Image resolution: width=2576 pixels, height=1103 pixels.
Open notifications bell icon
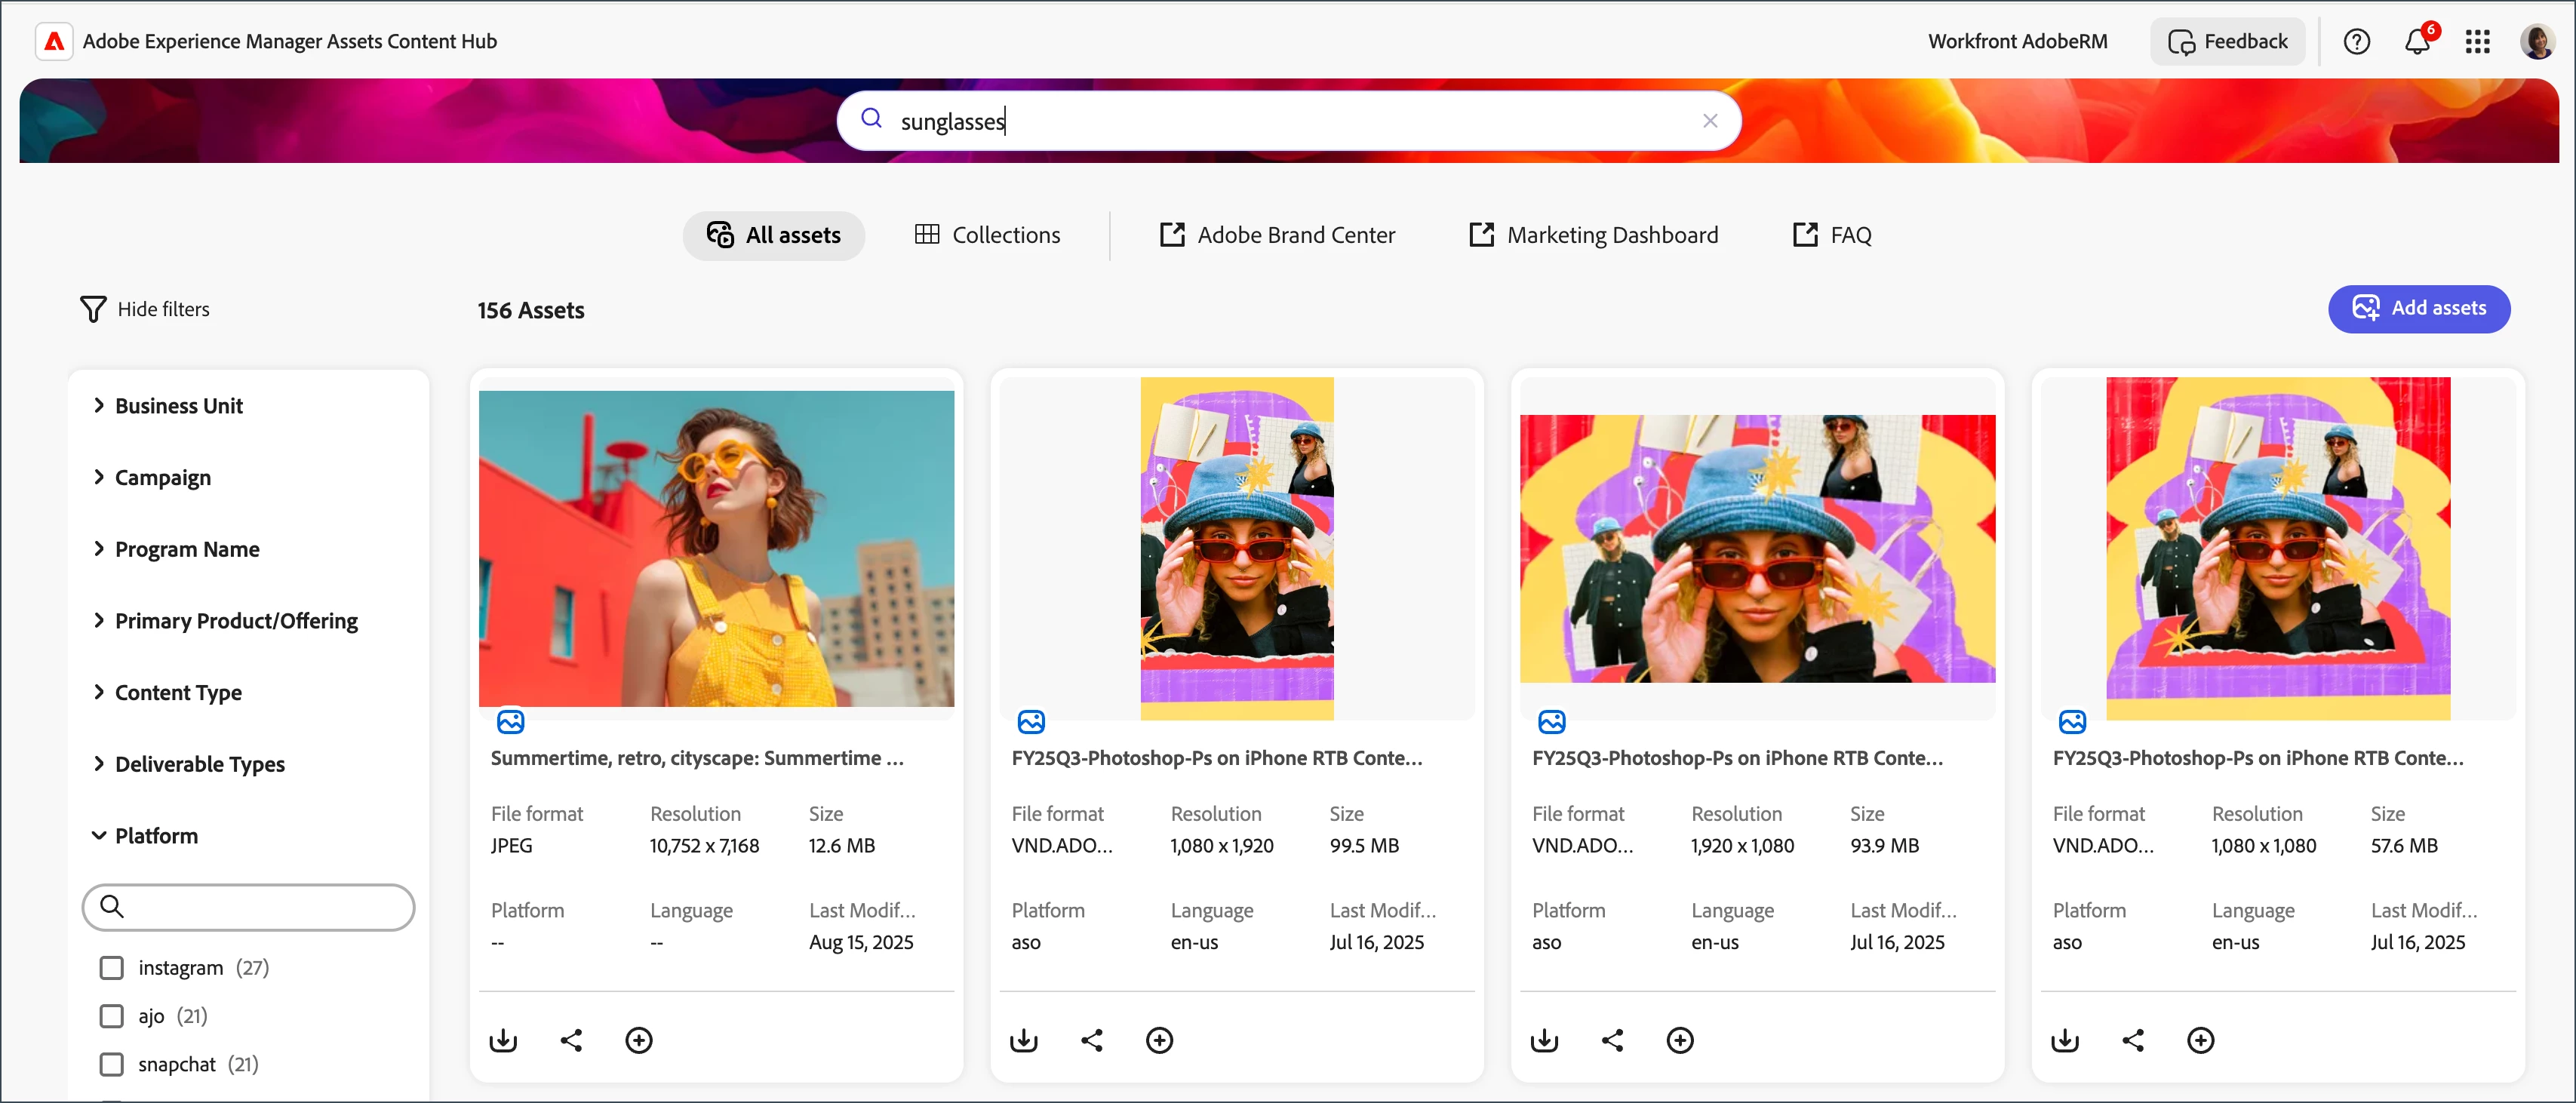[2420, 41]
